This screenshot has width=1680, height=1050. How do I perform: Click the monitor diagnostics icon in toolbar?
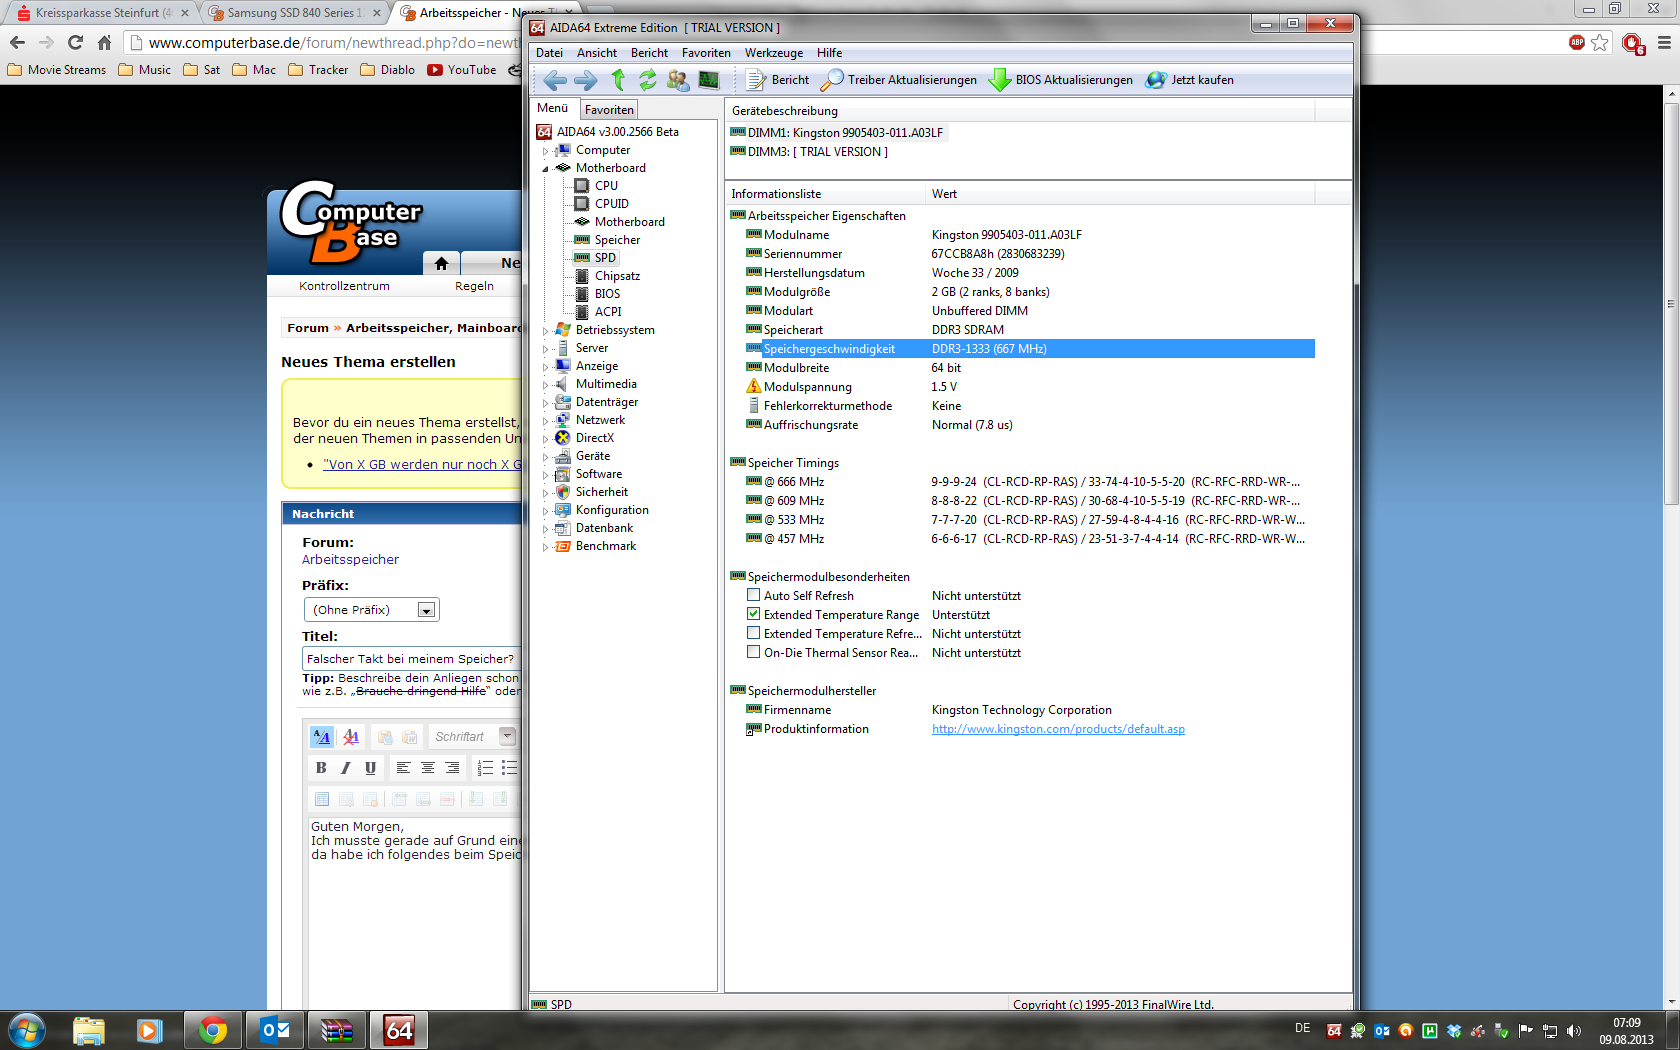coord(709,80)
